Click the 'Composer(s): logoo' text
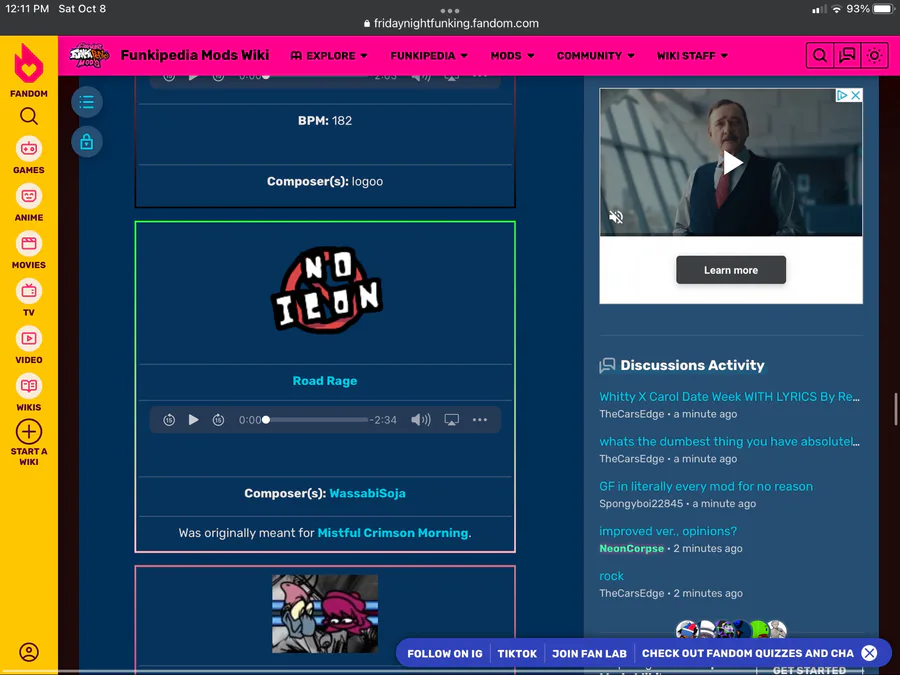900x675 pixels. tap(325, 181)
